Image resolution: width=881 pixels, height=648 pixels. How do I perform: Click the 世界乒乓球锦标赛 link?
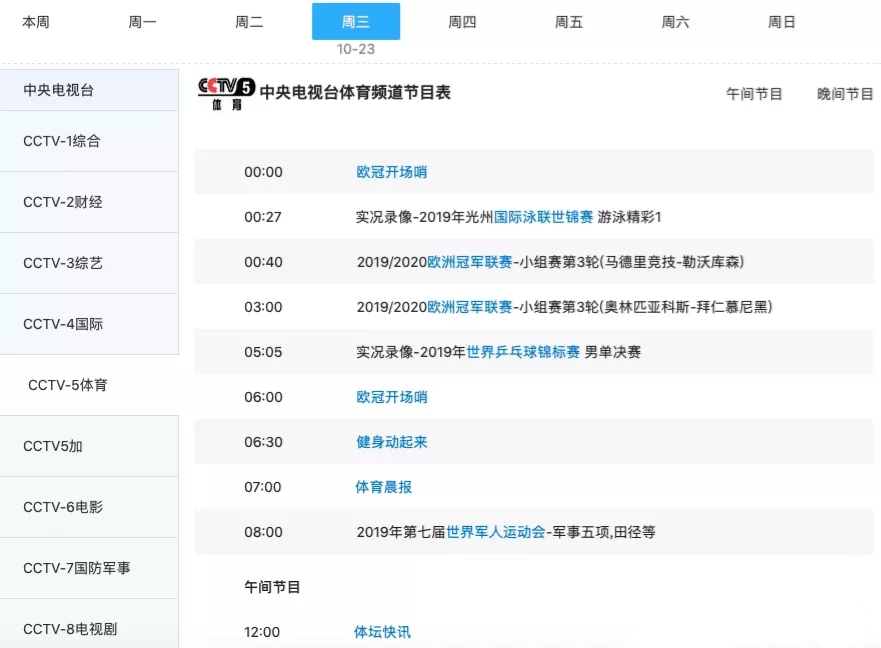click(x=523, y=352)
